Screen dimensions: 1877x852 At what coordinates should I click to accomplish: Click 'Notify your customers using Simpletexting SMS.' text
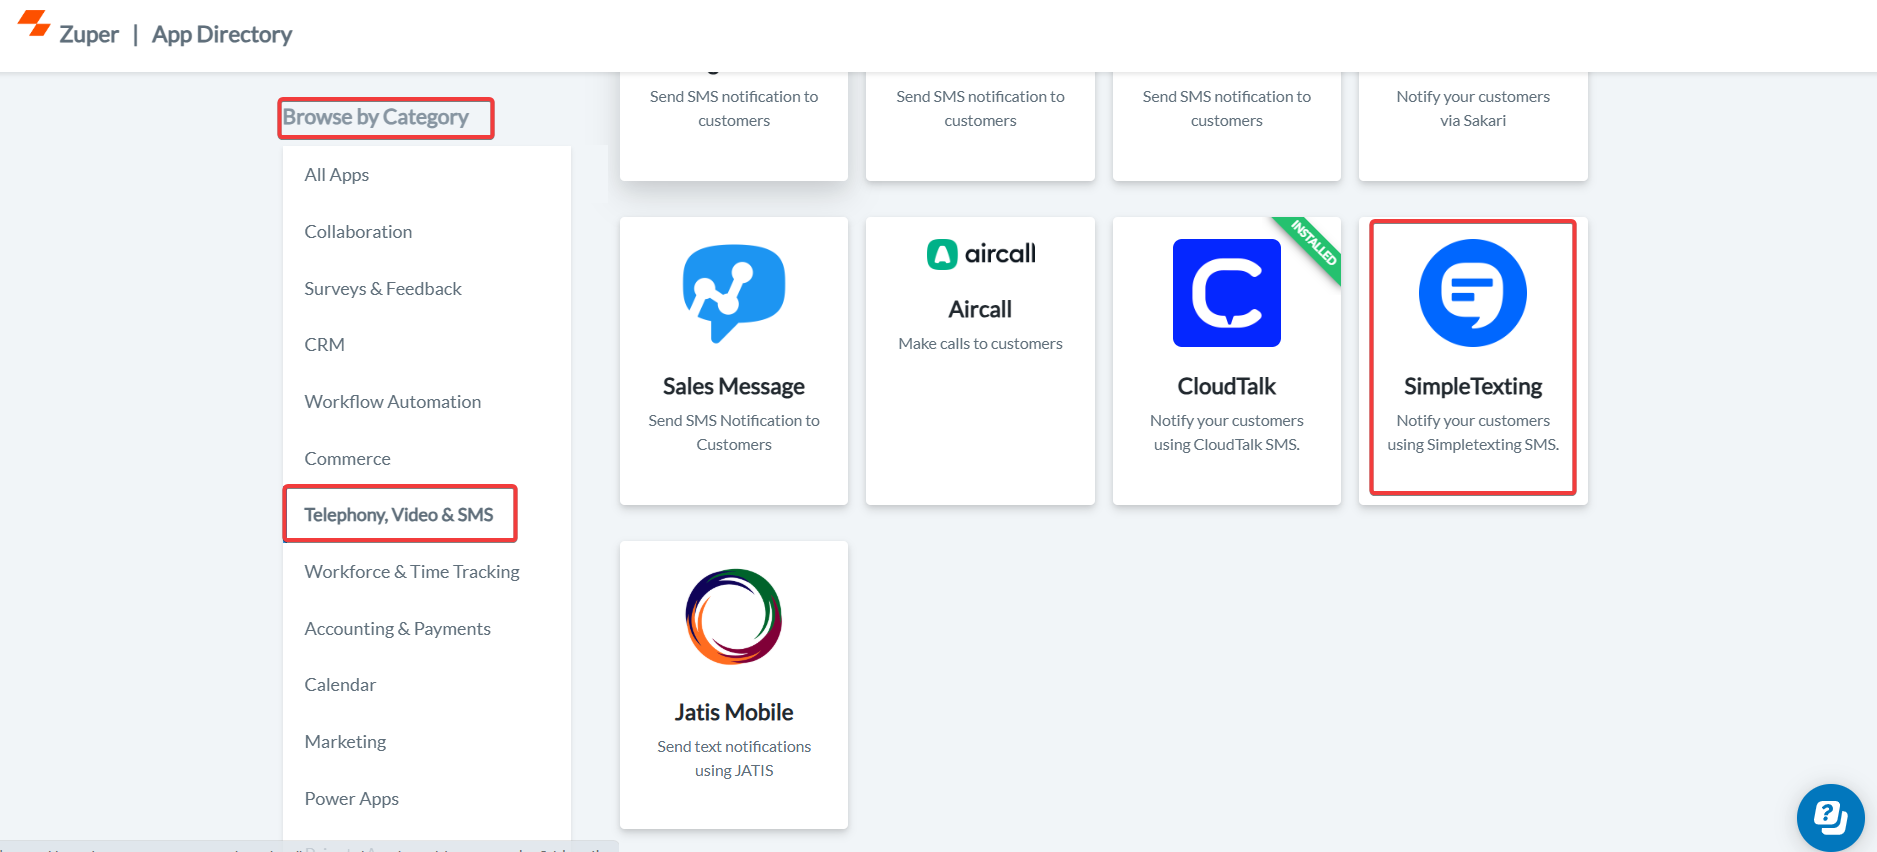click(x=1472, y=433)
